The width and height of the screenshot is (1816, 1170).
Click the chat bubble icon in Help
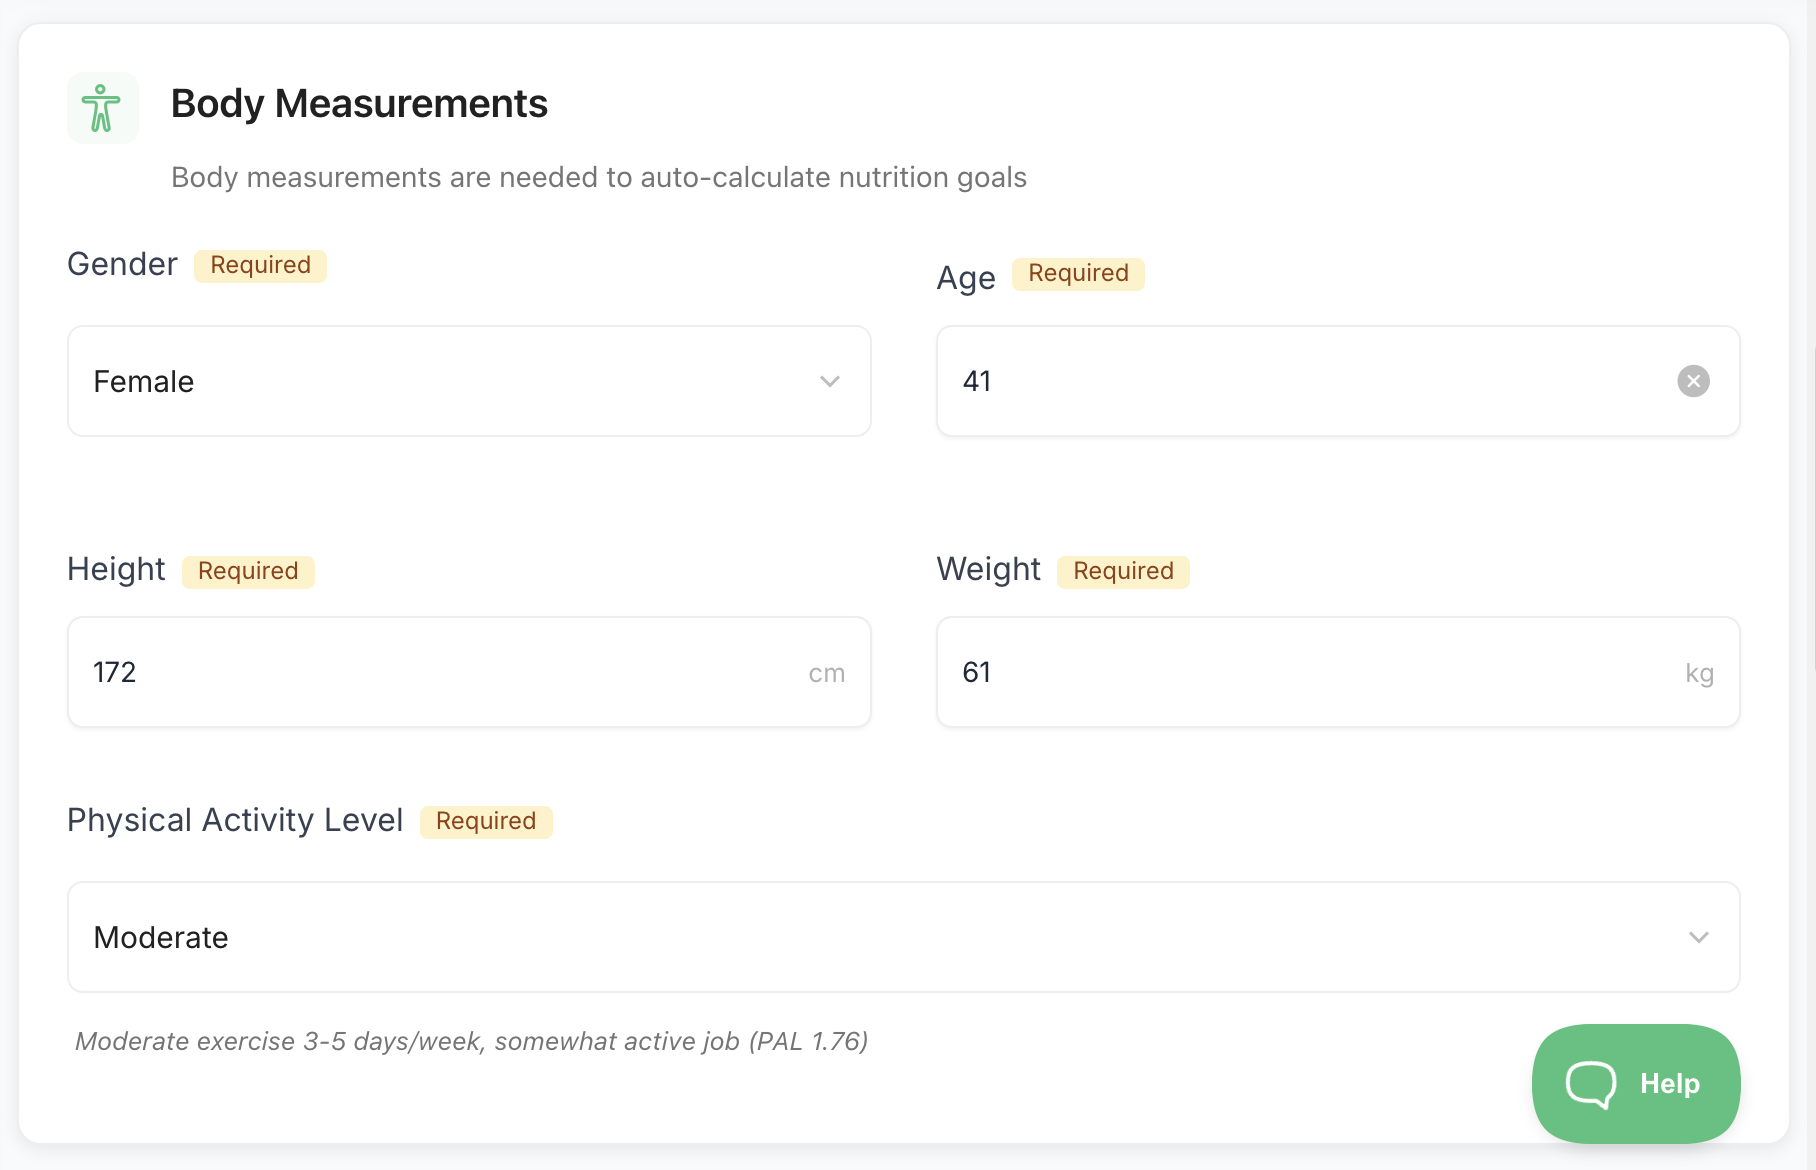coord(1590,1084)
